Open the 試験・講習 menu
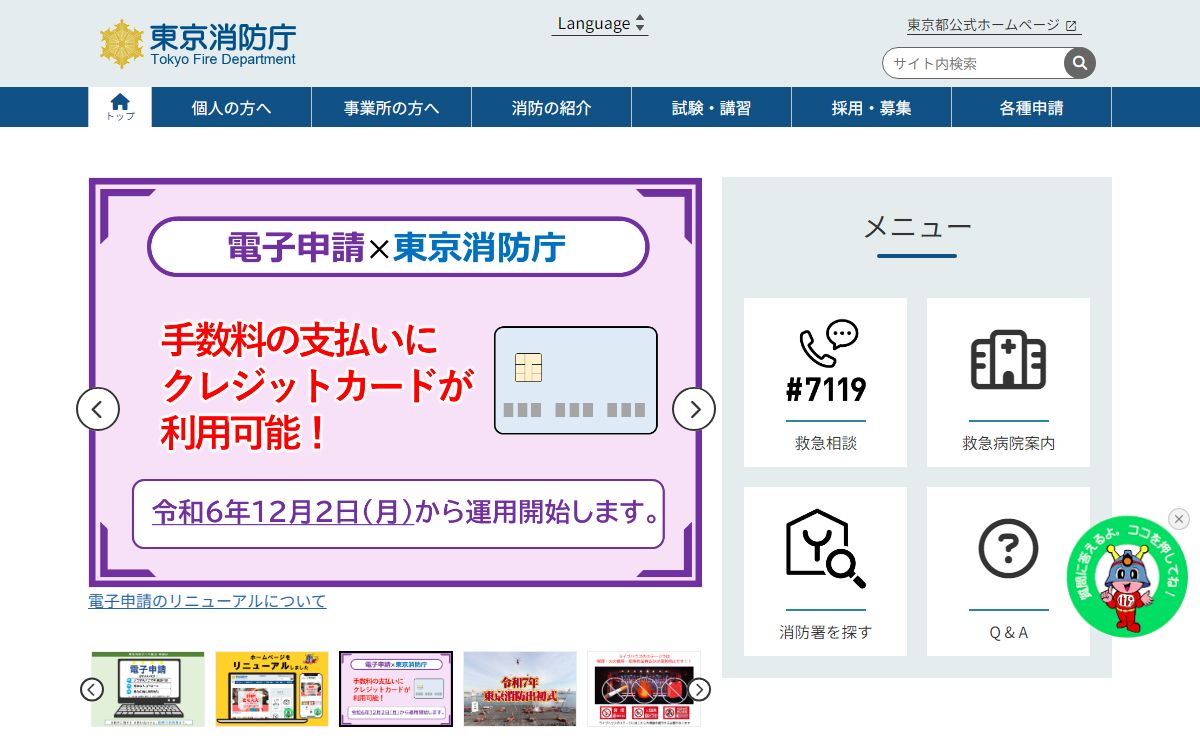The width and height of the screenshot is (1200, 740). coord(711,108)
